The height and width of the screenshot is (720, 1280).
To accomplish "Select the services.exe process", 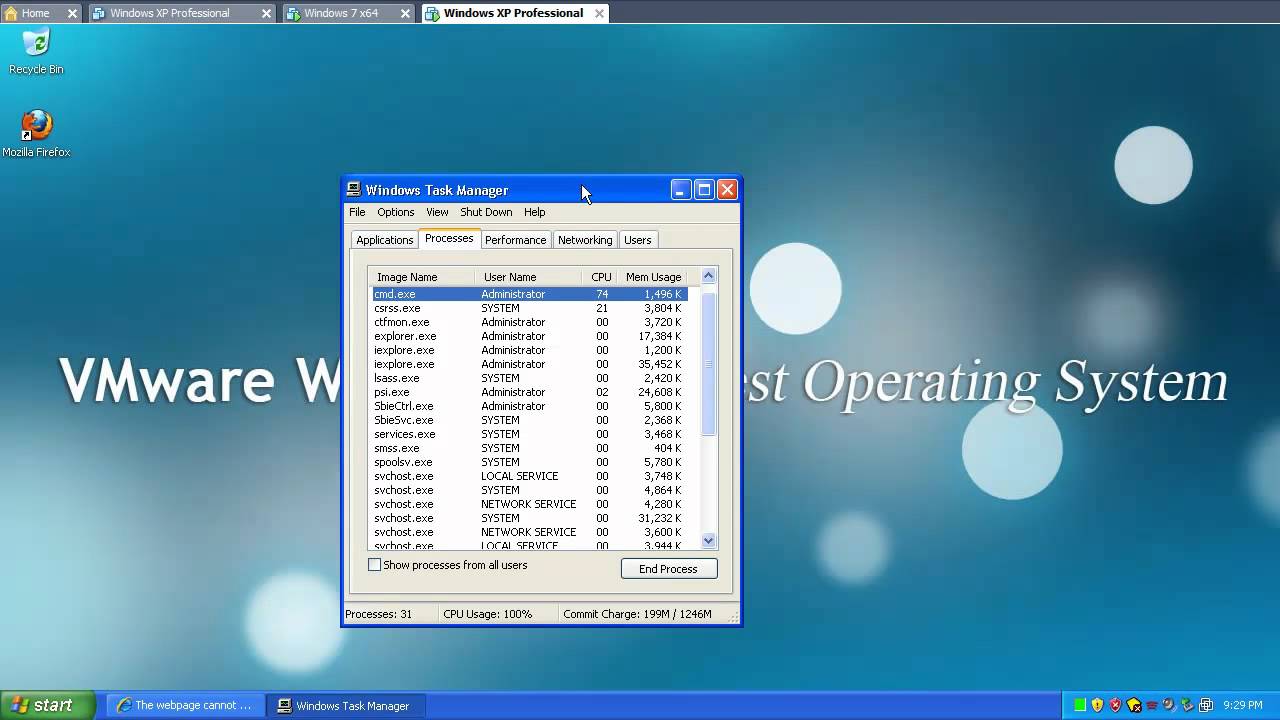I will pyautogui.click(x=530, y=434).
